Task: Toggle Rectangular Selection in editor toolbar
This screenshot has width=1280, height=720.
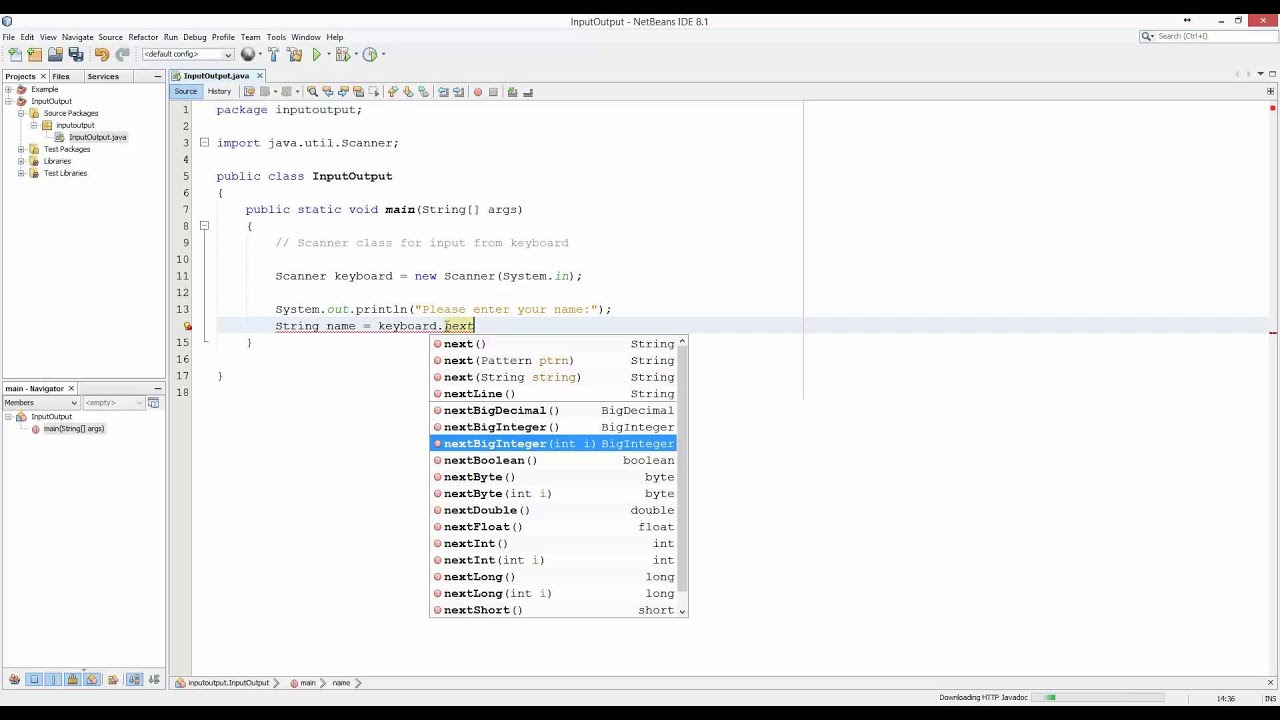Action: click(373, 92)
